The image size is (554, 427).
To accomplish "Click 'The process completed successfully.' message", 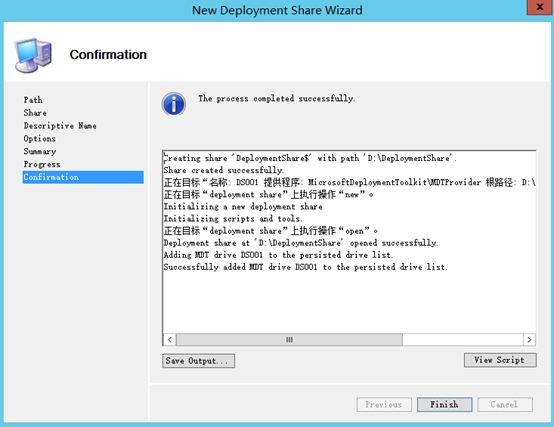I will pyautogui.click(x=277, y=99).
